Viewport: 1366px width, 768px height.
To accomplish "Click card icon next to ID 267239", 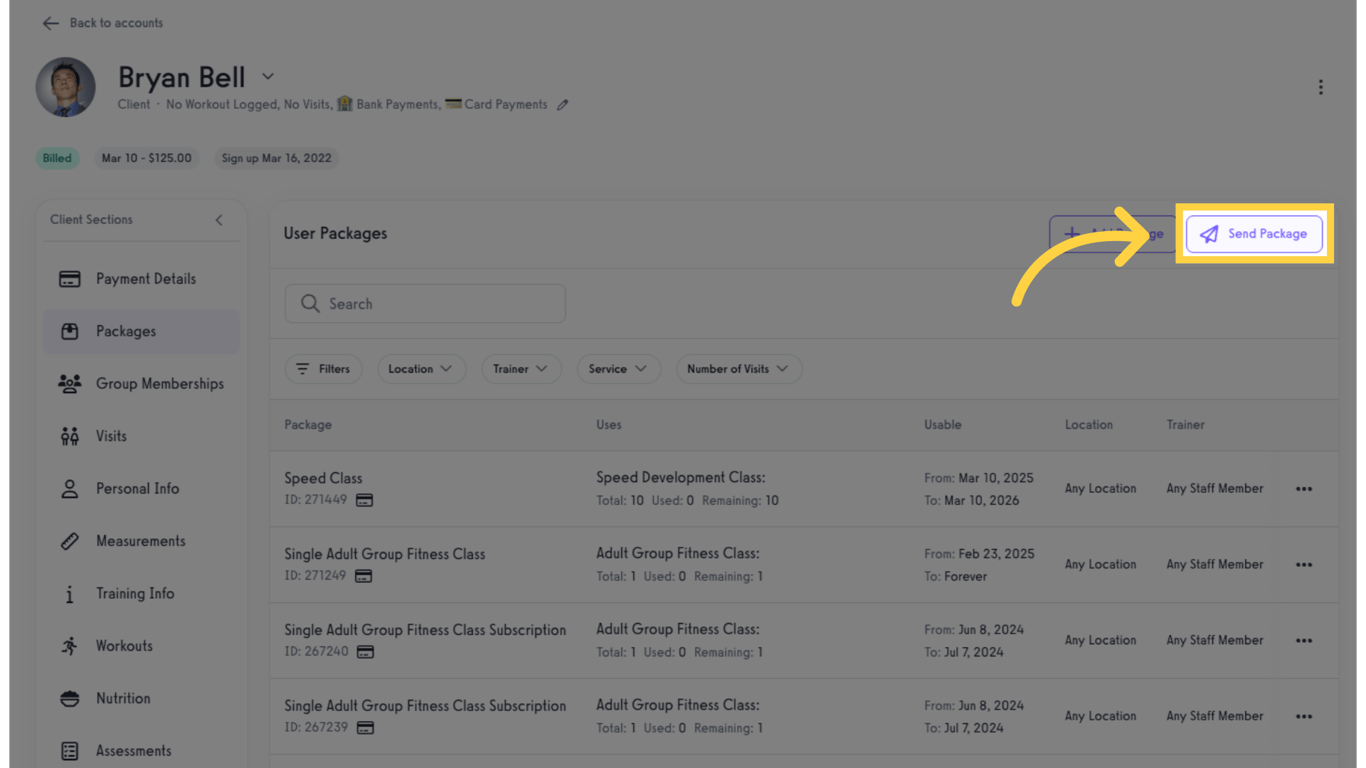I will [x=365, y=728].
